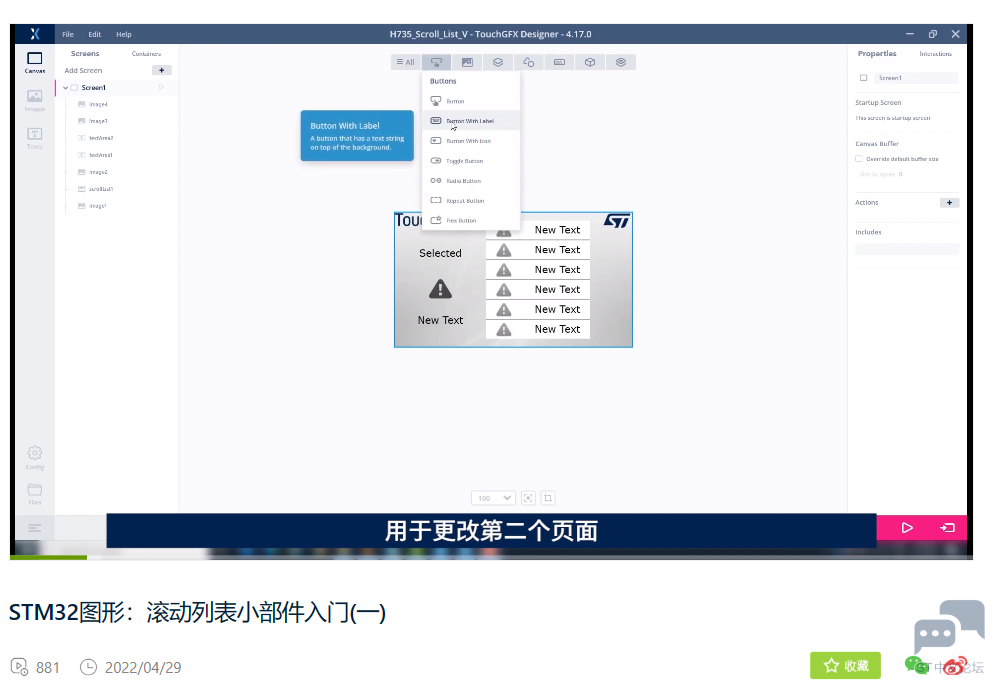Run on target with pink arrow button
993x683 pixels.
(x=947, y=528)
